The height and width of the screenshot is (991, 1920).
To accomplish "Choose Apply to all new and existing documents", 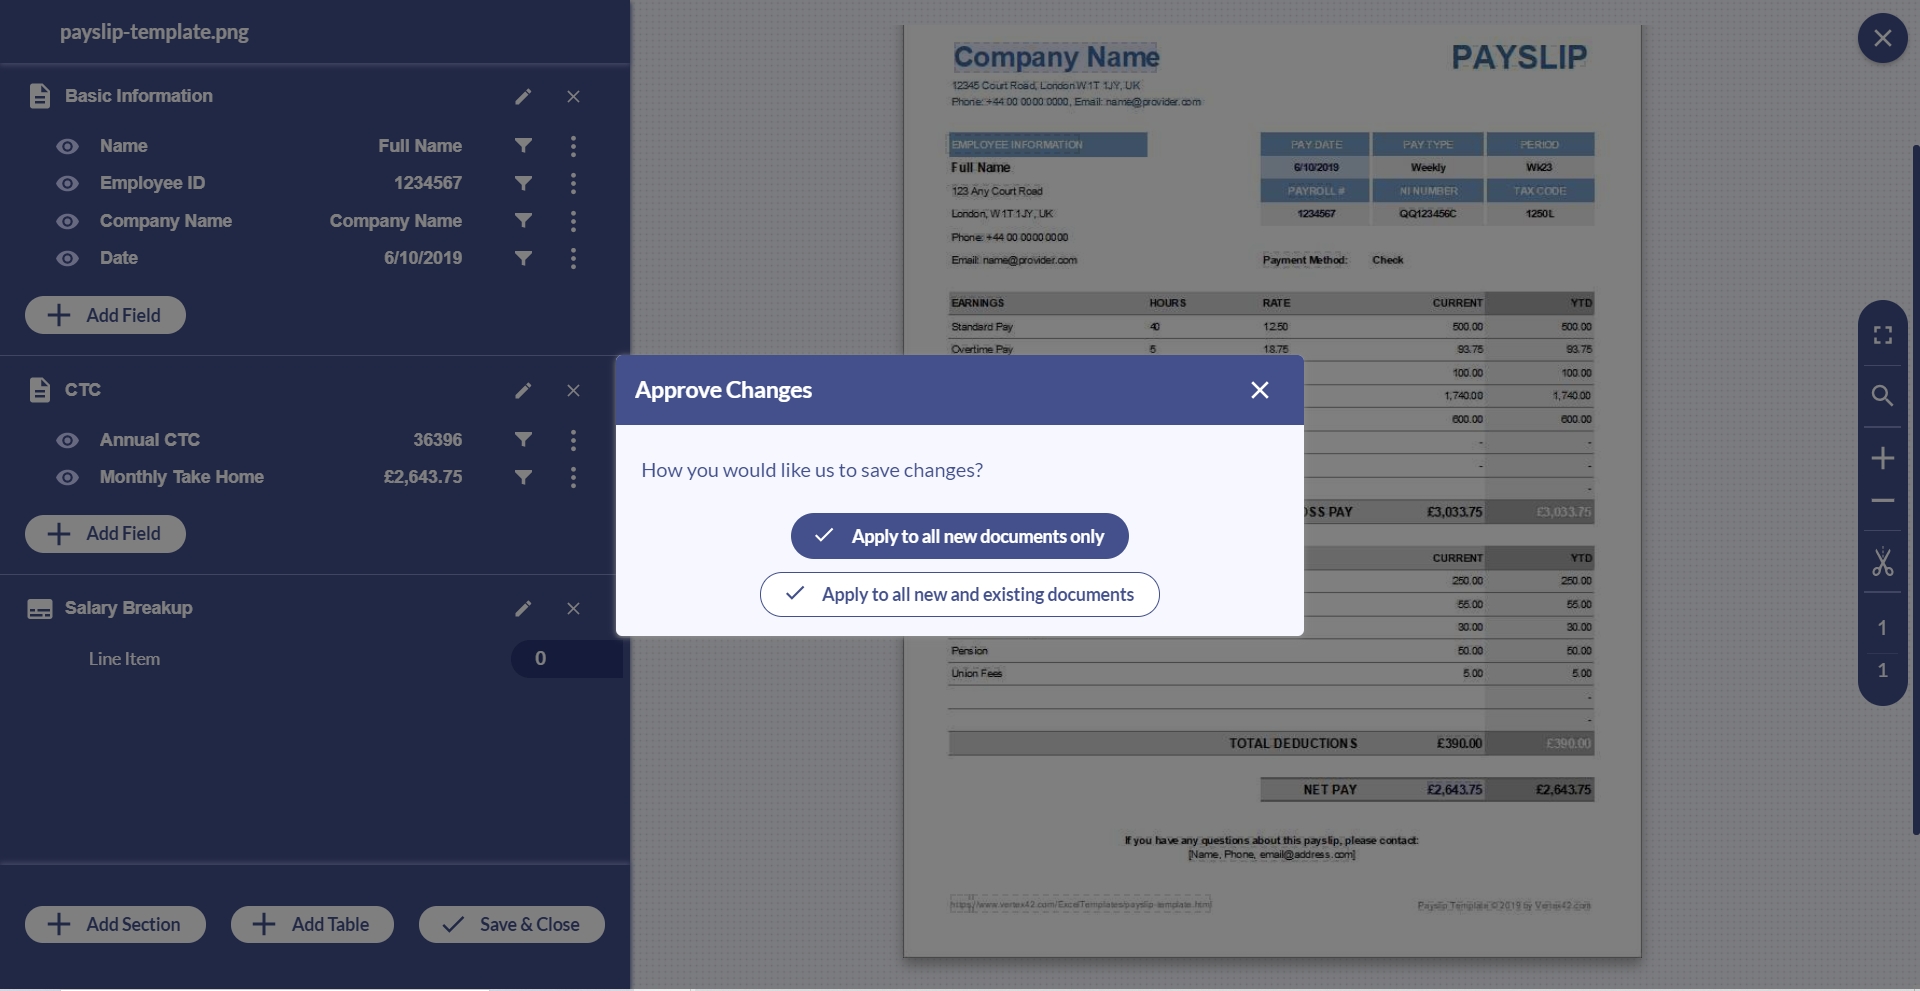I will (960, 594).
